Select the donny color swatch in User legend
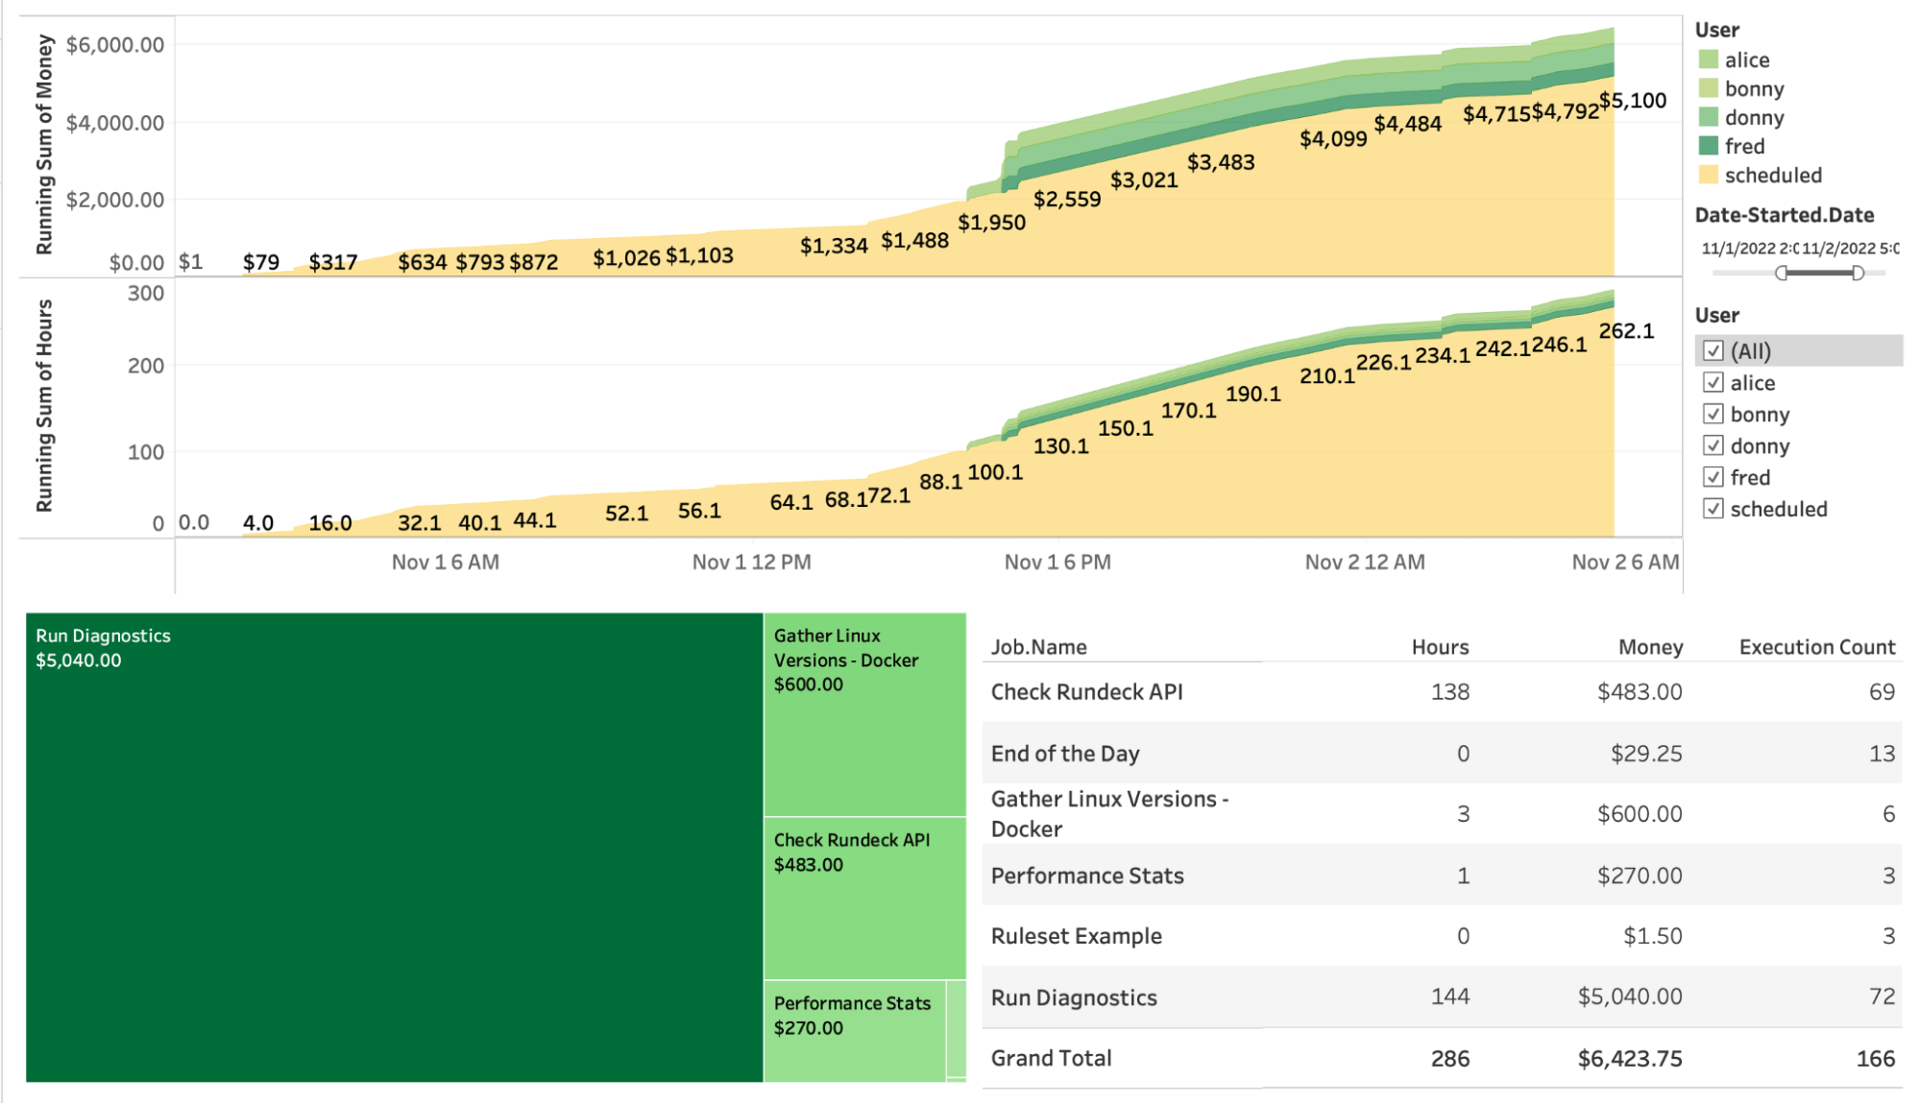 [1710, 117]
